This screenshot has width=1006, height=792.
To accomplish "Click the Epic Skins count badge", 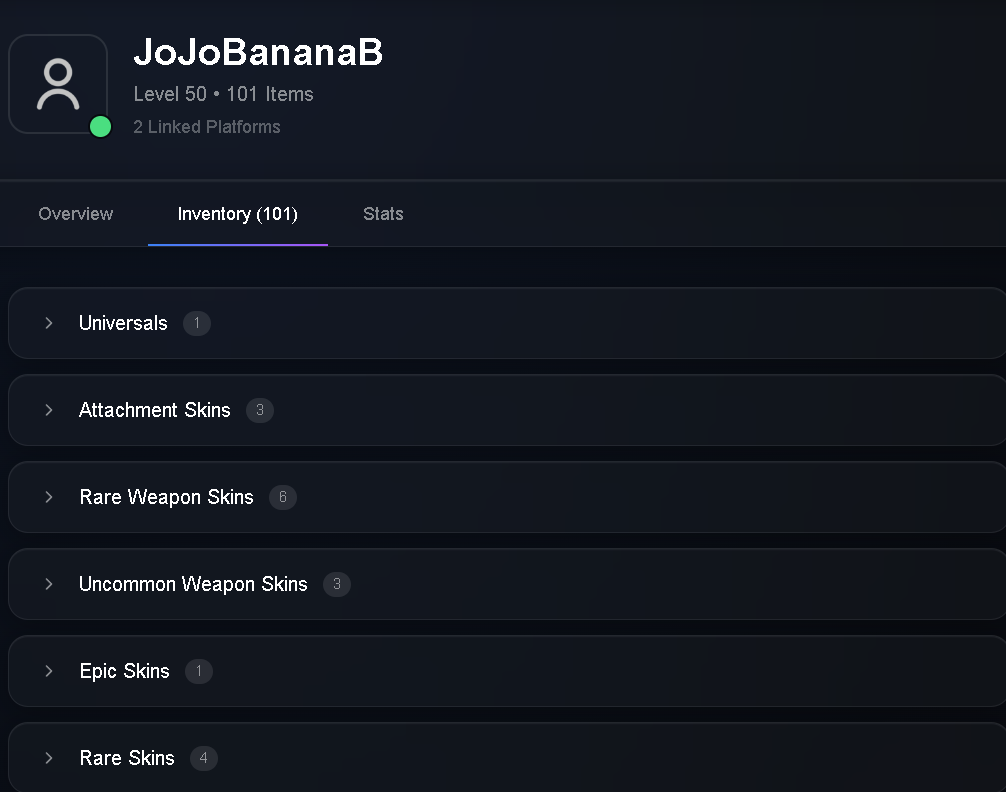I will point(199,671).
